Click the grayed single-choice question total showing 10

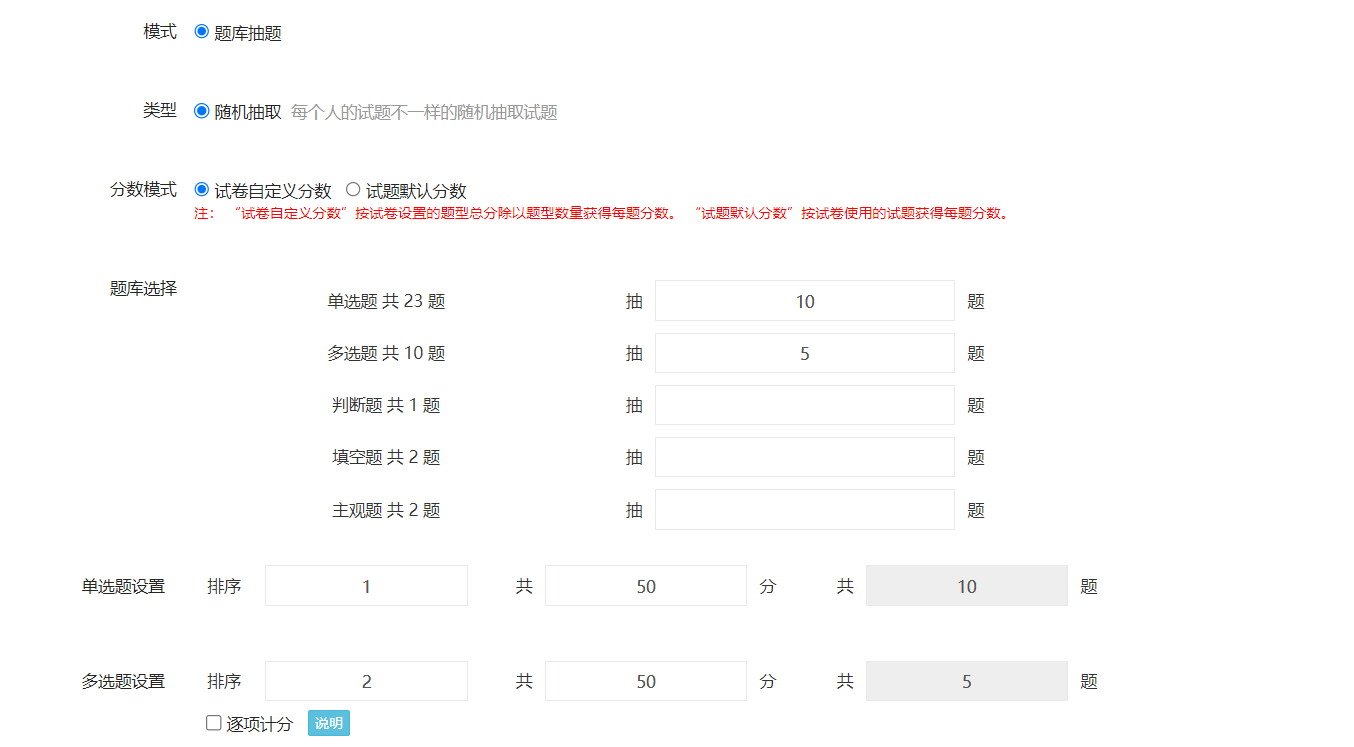966,585
